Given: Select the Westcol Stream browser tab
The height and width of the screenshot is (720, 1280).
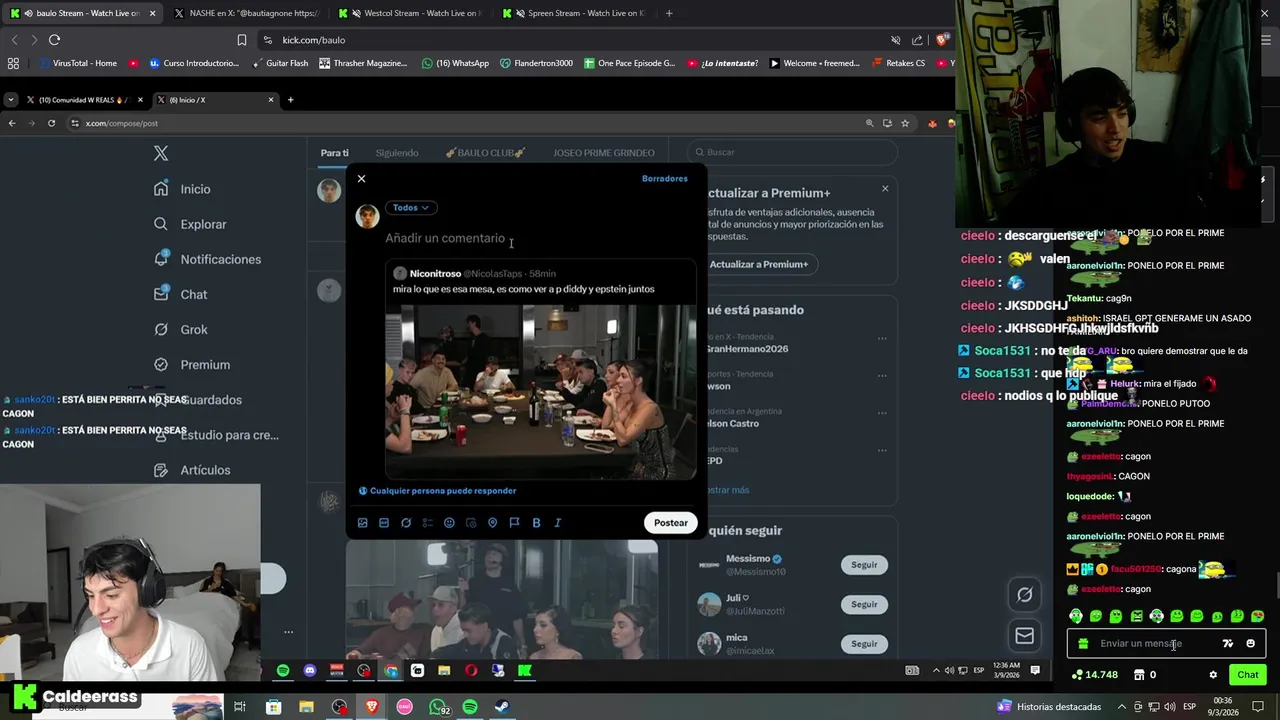Looking at the screenshot, I should [409, 13].
